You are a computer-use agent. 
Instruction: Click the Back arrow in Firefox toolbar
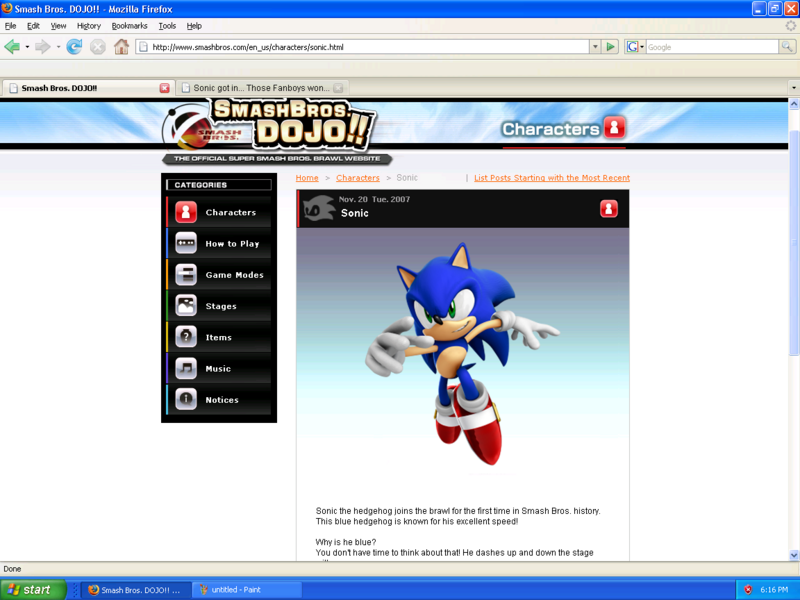[x=12, y=47]
